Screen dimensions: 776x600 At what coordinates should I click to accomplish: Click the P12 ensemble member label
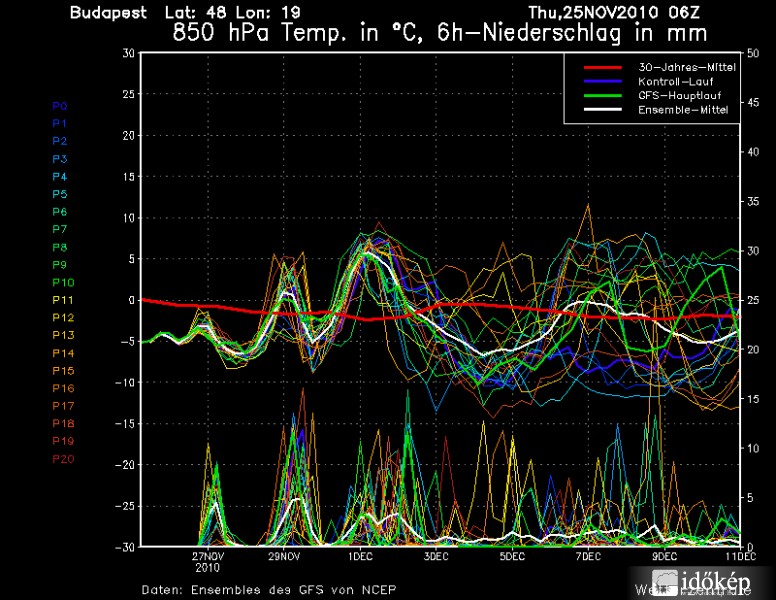pos(63,318)
